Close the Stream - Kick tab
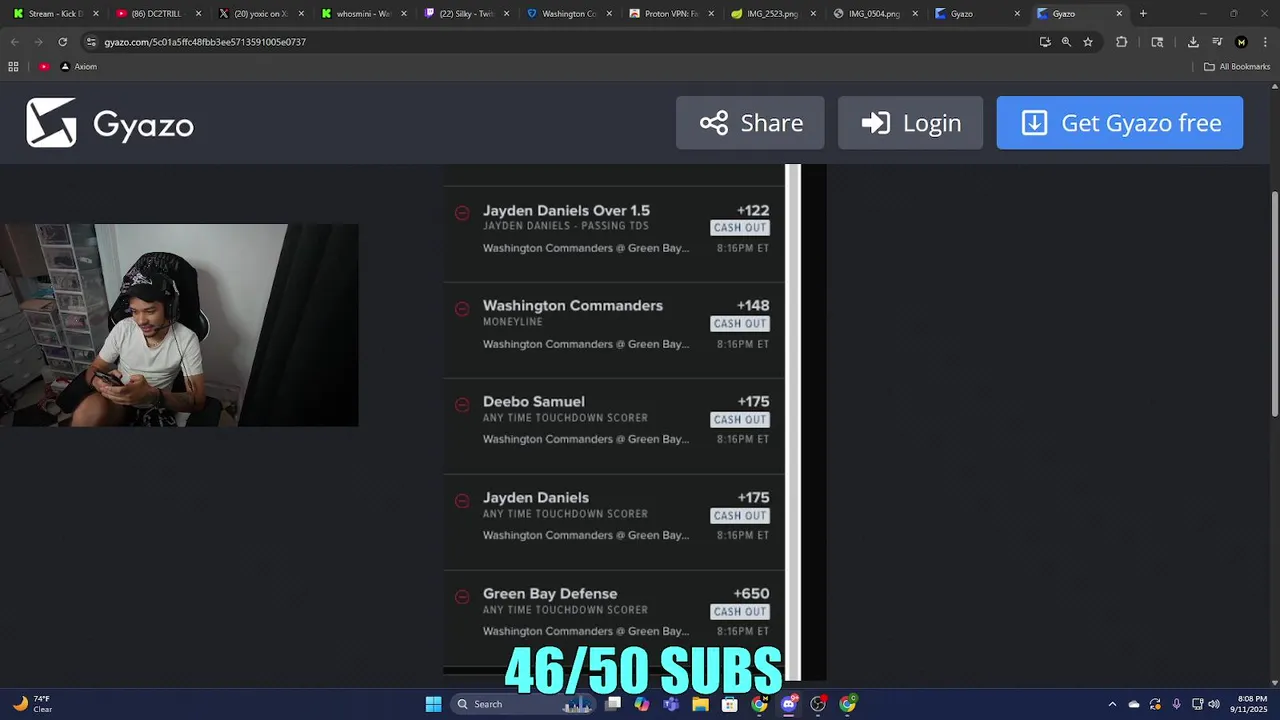The height and width of the screenshot is (720, 1280). 96,14
